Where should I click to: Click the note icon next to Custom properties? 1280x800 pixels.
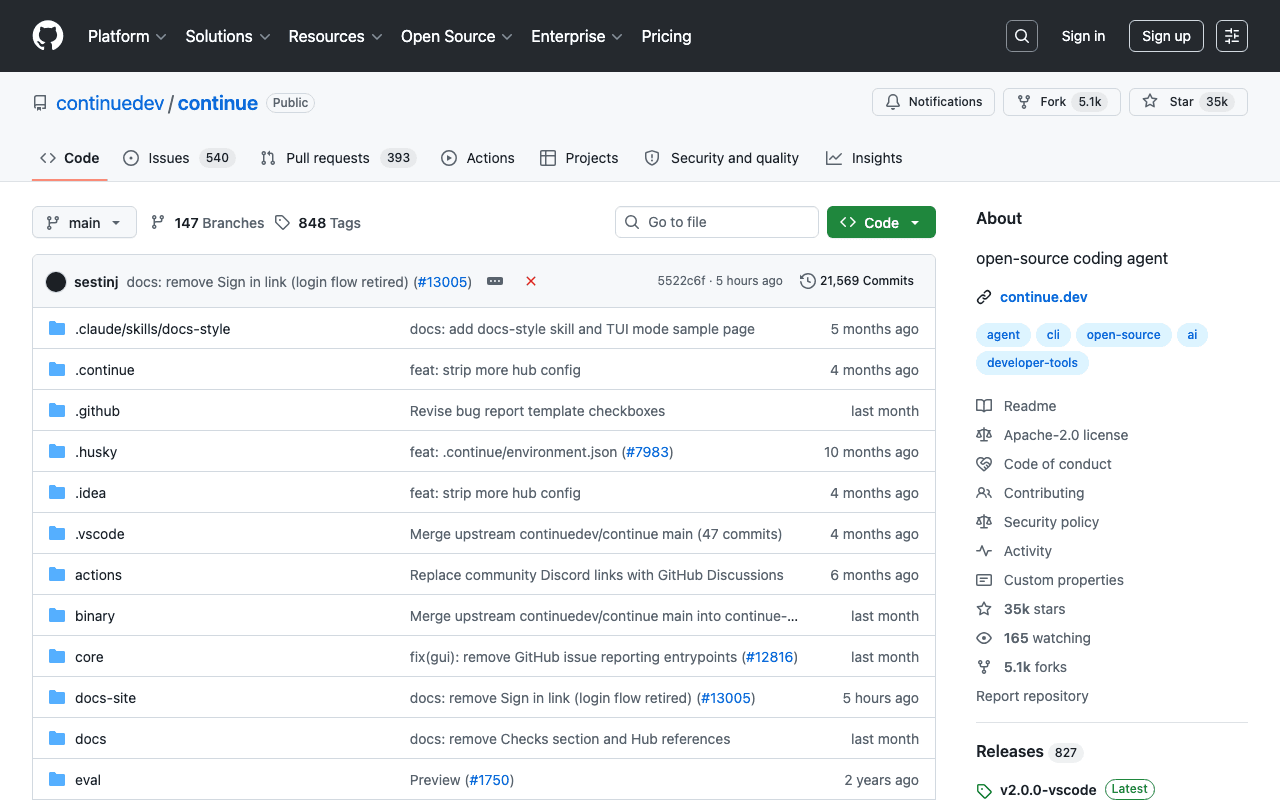pos(984,580)
